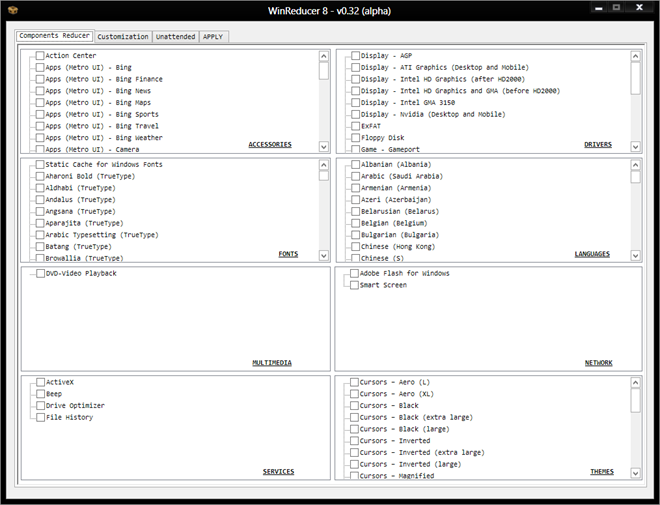Screen dimensions: 660x505
Task: Click scroll-up arrow in Themes list
Action: tap(636, 383)
